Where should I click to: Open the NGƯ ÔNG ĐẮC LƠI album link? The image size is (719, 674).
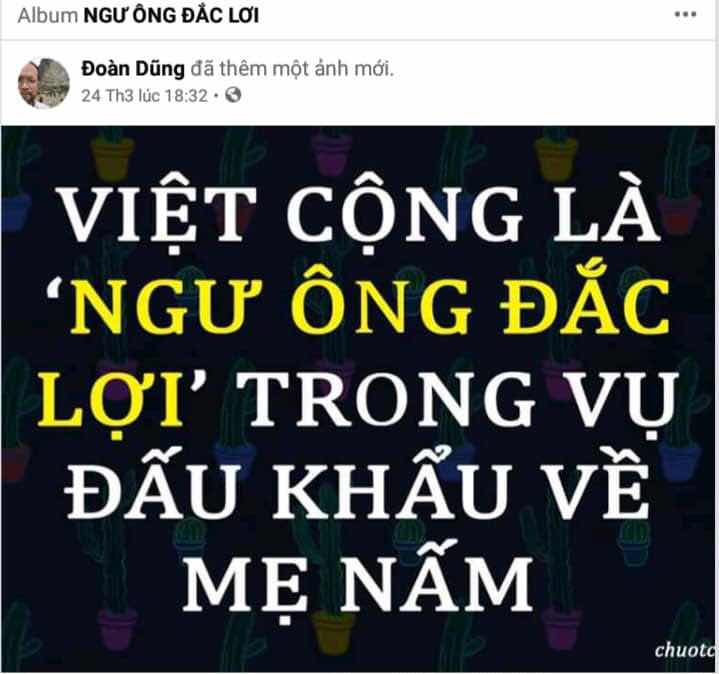[171, 16]
